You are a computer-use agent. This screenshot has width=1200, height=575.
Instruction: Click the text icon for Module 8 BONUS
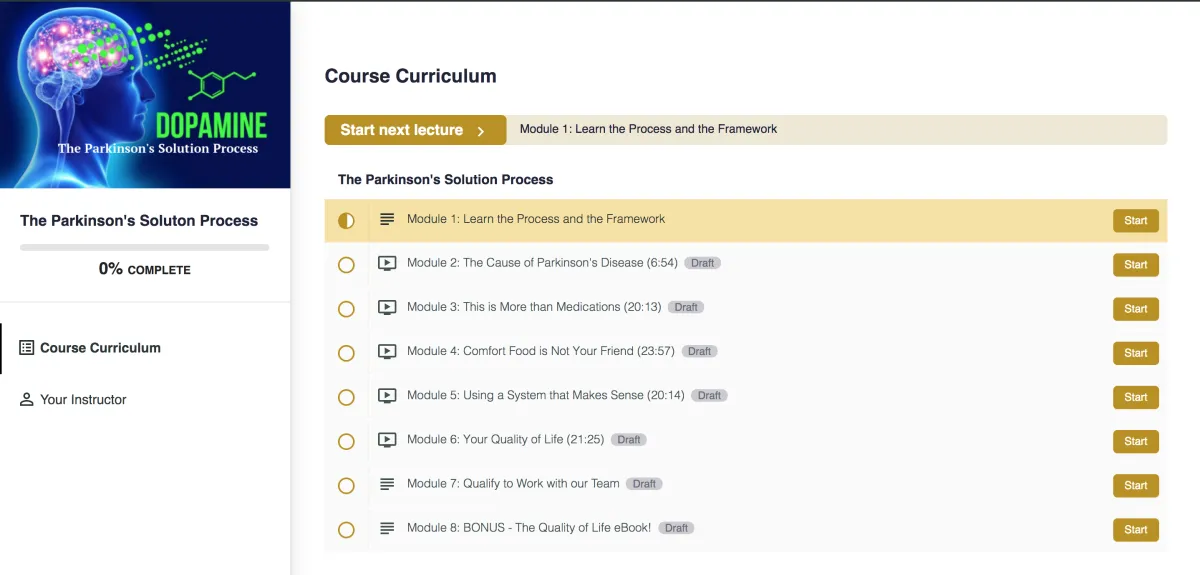(387, 528)
